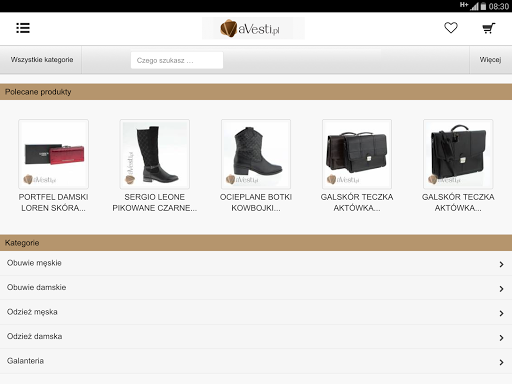Image resolution: width=512 pixels, height=384 pixels.
Task: Open Sergio Leone pikowane boot thumbnail
Action: tap(155, 154)
